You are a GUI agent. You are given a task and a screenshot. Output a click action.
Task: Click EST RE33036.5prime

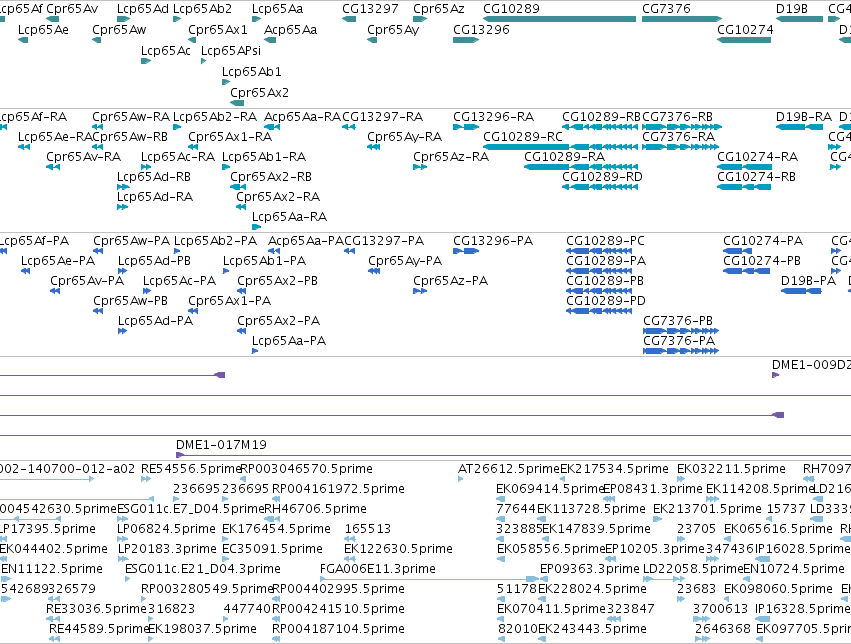tap(53, 619)
